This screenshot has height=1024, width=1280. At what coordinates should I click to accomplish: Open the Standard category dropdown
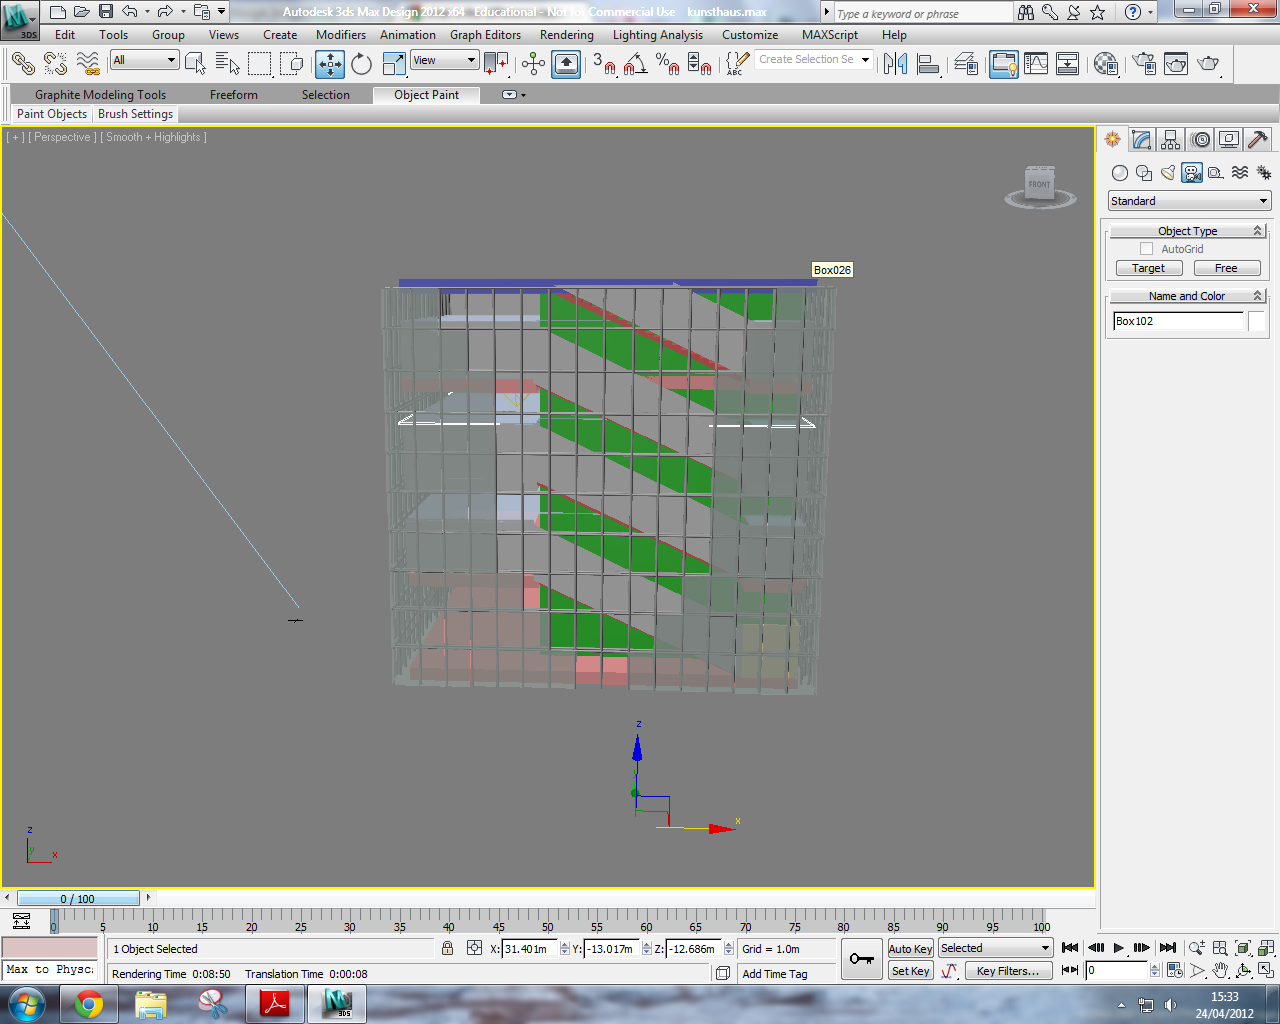click(1188, 201)
